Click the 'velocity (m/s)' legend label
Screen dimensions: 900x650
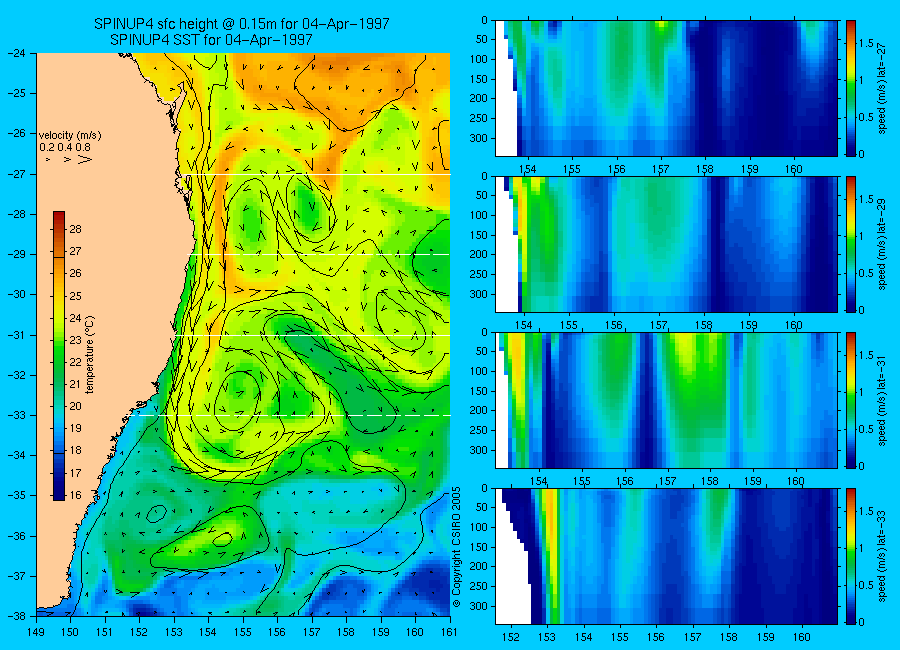coord(69,136)
